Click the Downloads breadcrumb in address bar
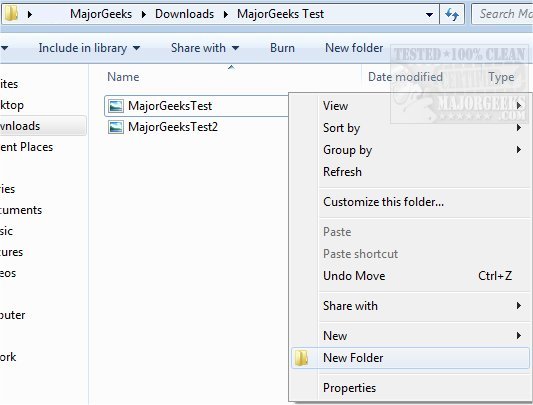Viewport: 533px width, 405px height. pos(185,14)
